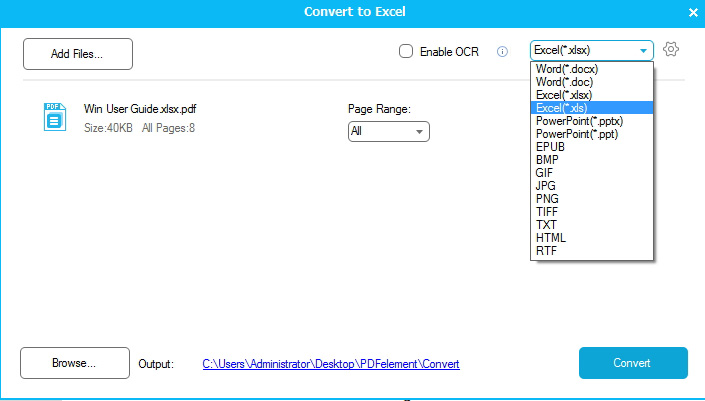Open the conversion settings gear icon
Image resolution: width=705 pixels, height=401 pixels.
click(x=670, y=49)
